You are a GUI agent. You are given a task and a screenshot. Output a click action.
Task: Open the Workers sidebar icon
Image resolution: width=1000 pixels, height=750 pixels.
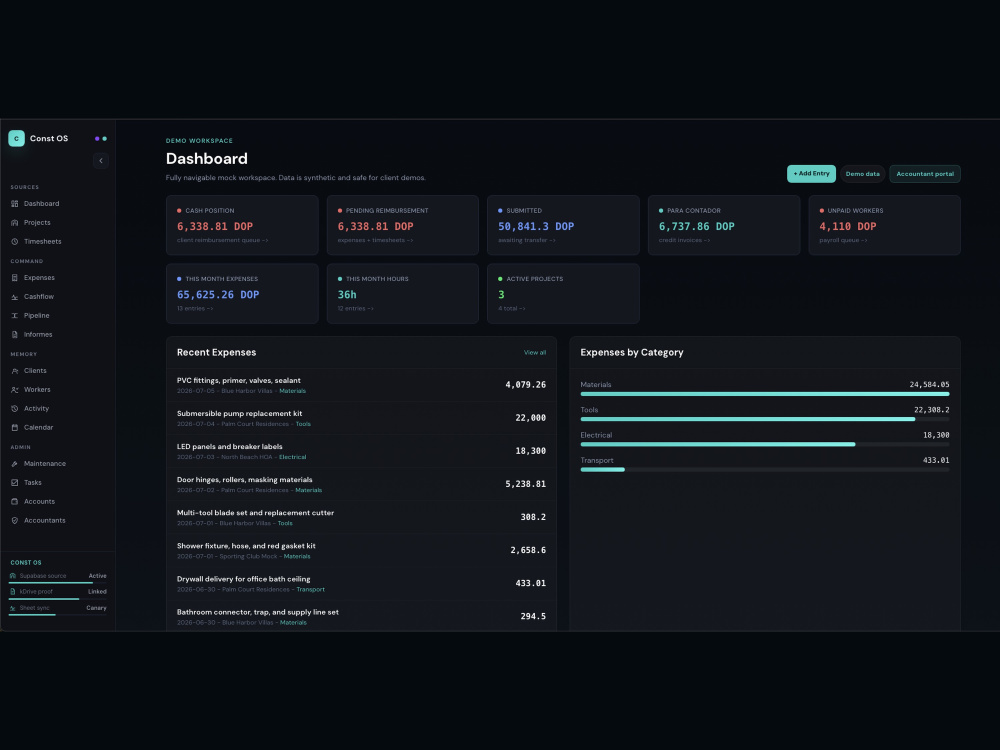click(15, 390)
